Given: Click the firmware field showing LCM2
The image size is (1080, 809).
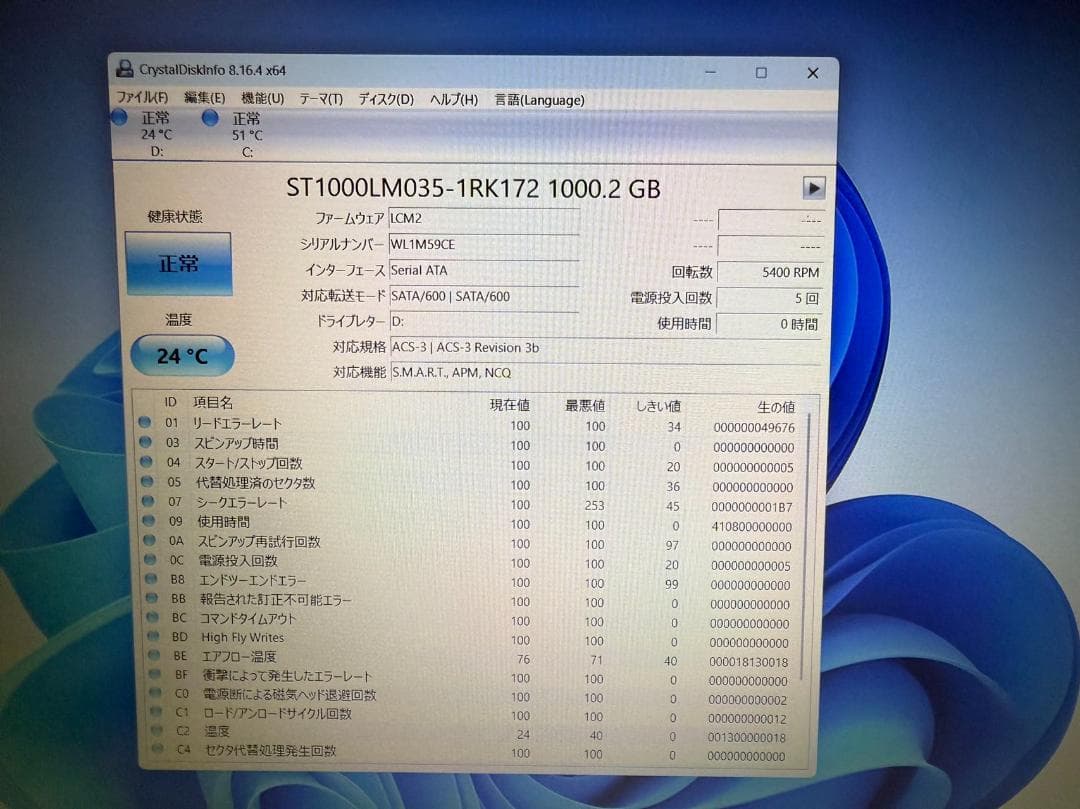Looking at the screenshot, I should (x=483, y=218).
